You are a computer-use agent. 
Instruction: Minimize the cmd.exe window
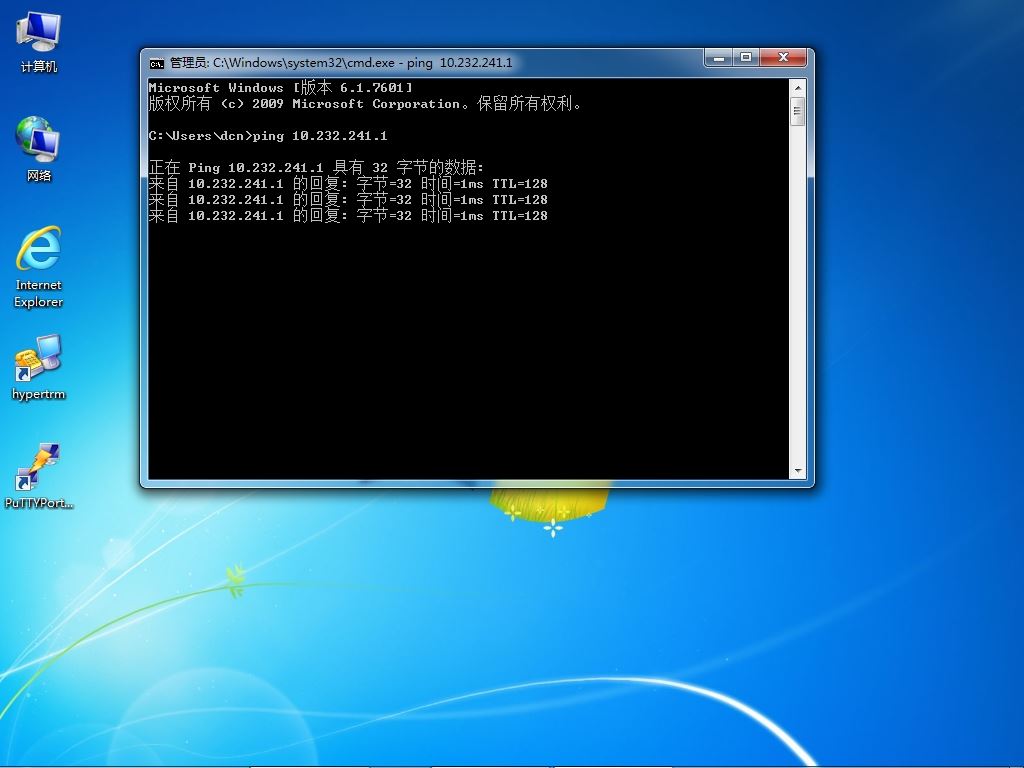click(x=719, y=58)
